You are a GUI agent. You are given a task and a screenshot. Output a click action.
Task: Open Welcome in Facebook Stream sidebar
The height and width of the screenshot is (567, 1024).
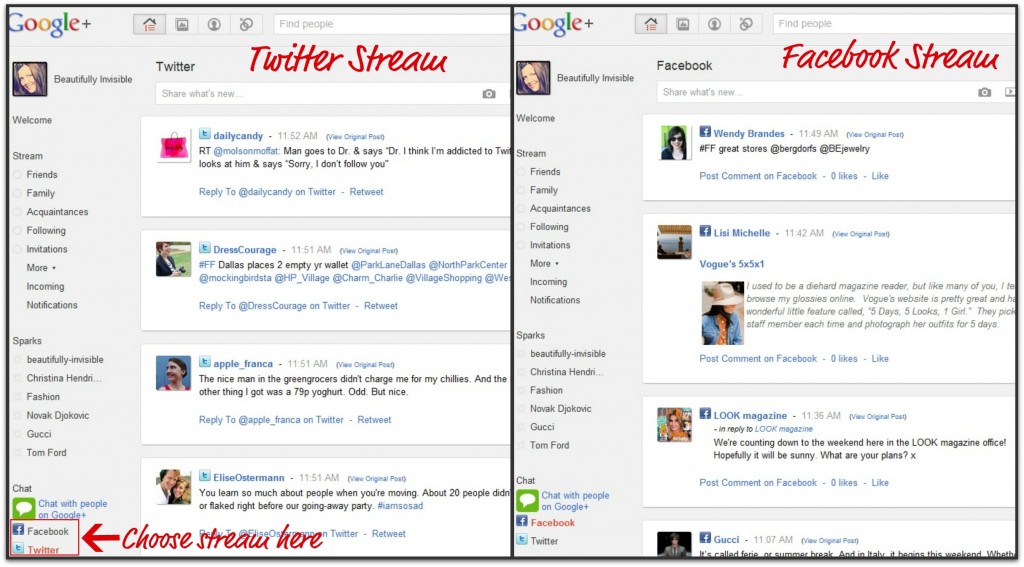[x=536, y=118]
